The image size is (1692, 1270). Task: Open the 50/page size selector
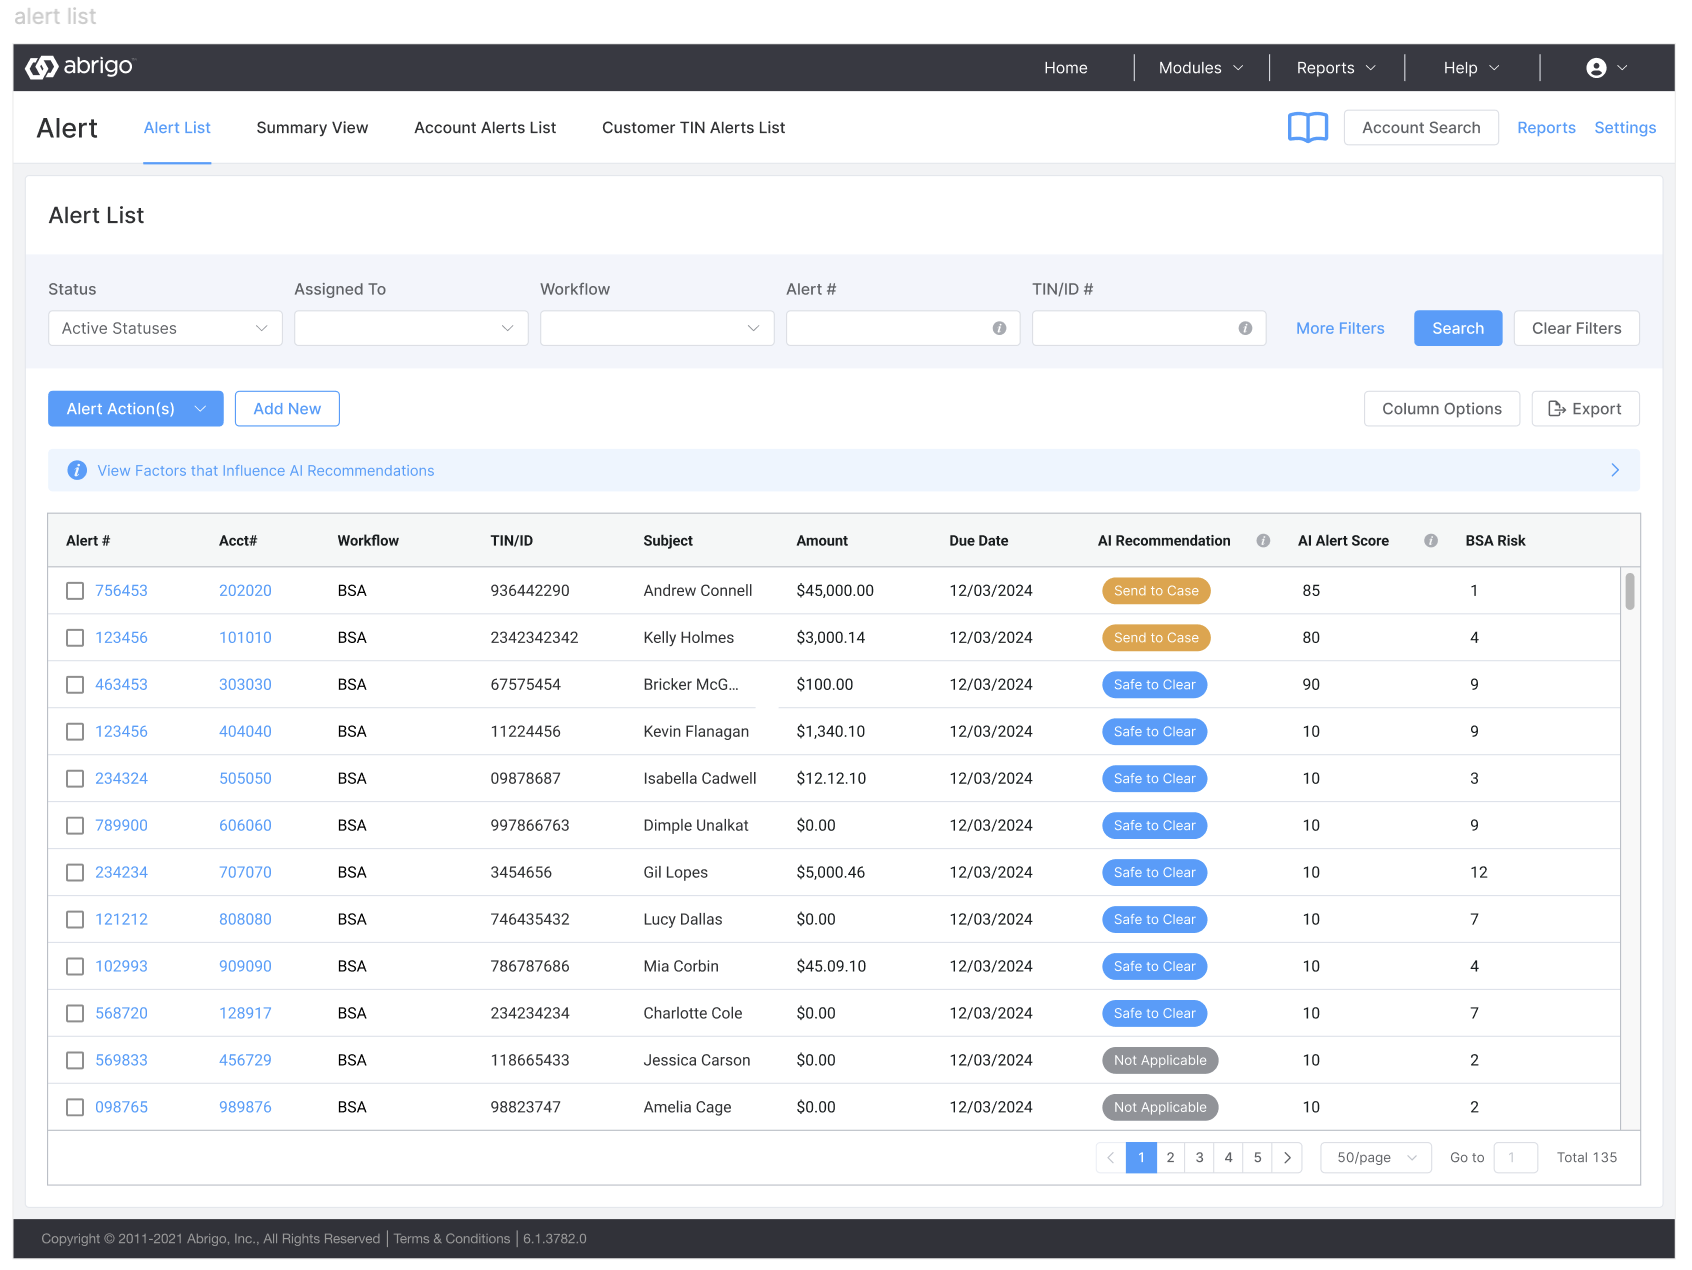tap(1376, 1158)
